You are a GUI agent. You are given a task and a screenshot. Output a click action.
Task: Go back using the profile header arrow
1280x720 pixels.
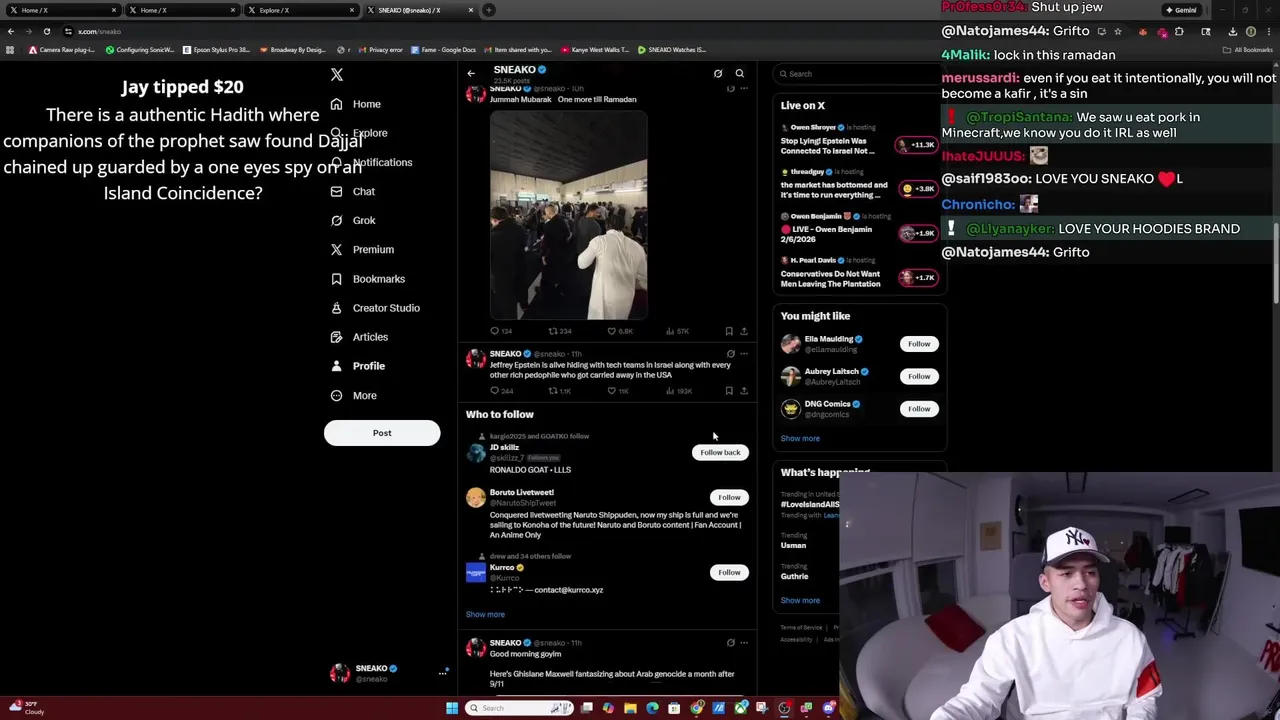[x=471, y=73]
